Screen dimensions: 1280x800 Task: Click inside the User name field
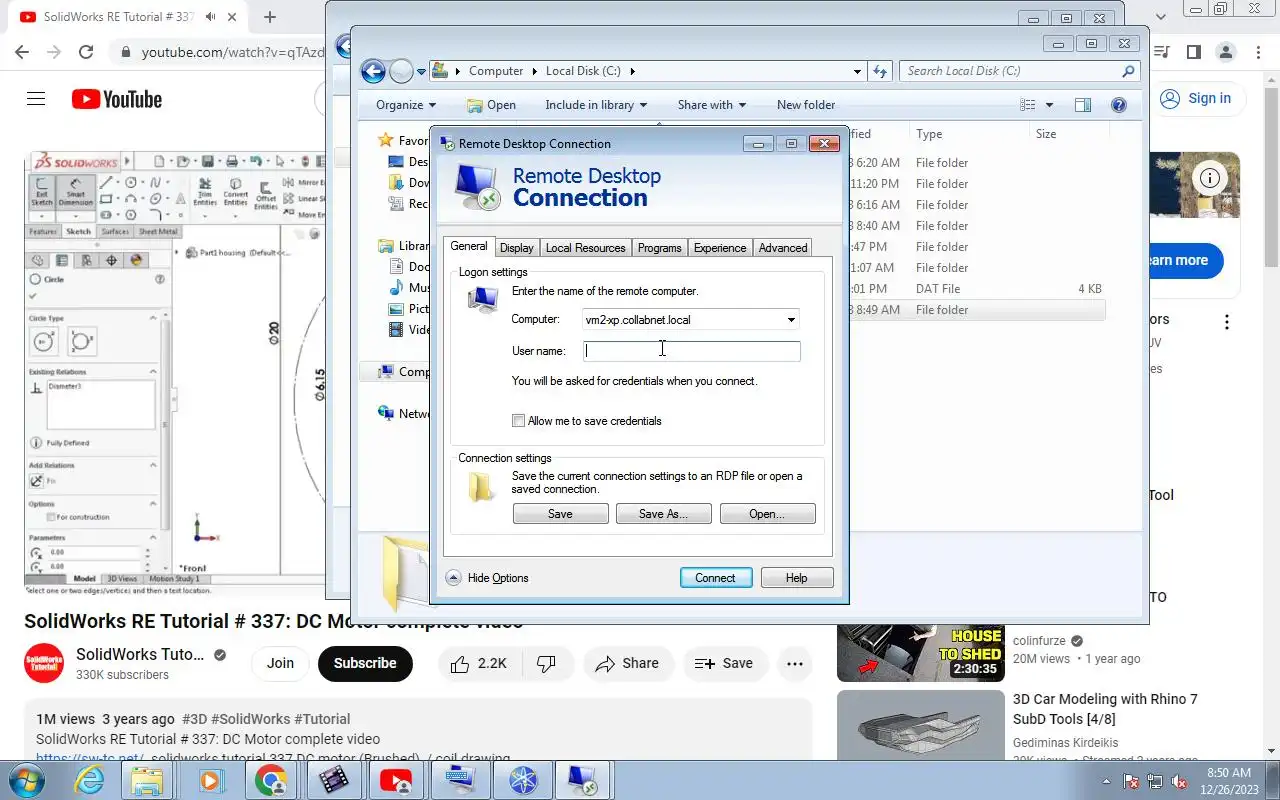[692, 351]
